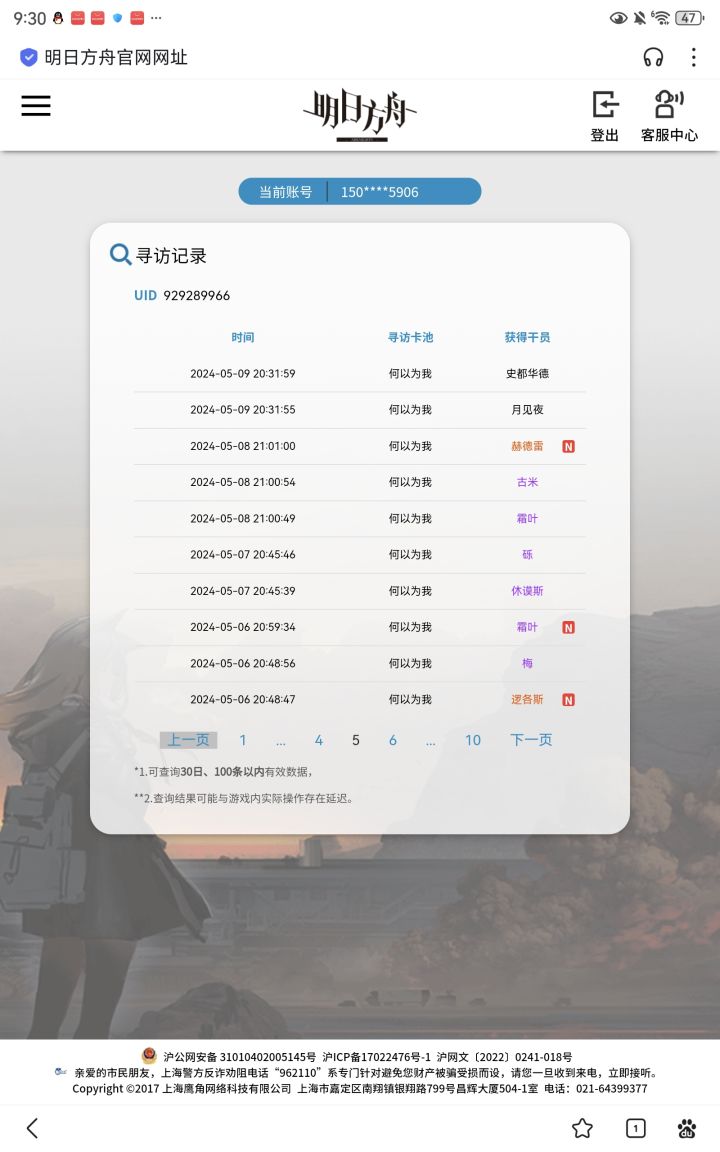The width and height of the screenshot is (720, 1152).
Task: Click timestamp 2024-05-09 20:31:59
Action: click(x=242, y=373)
